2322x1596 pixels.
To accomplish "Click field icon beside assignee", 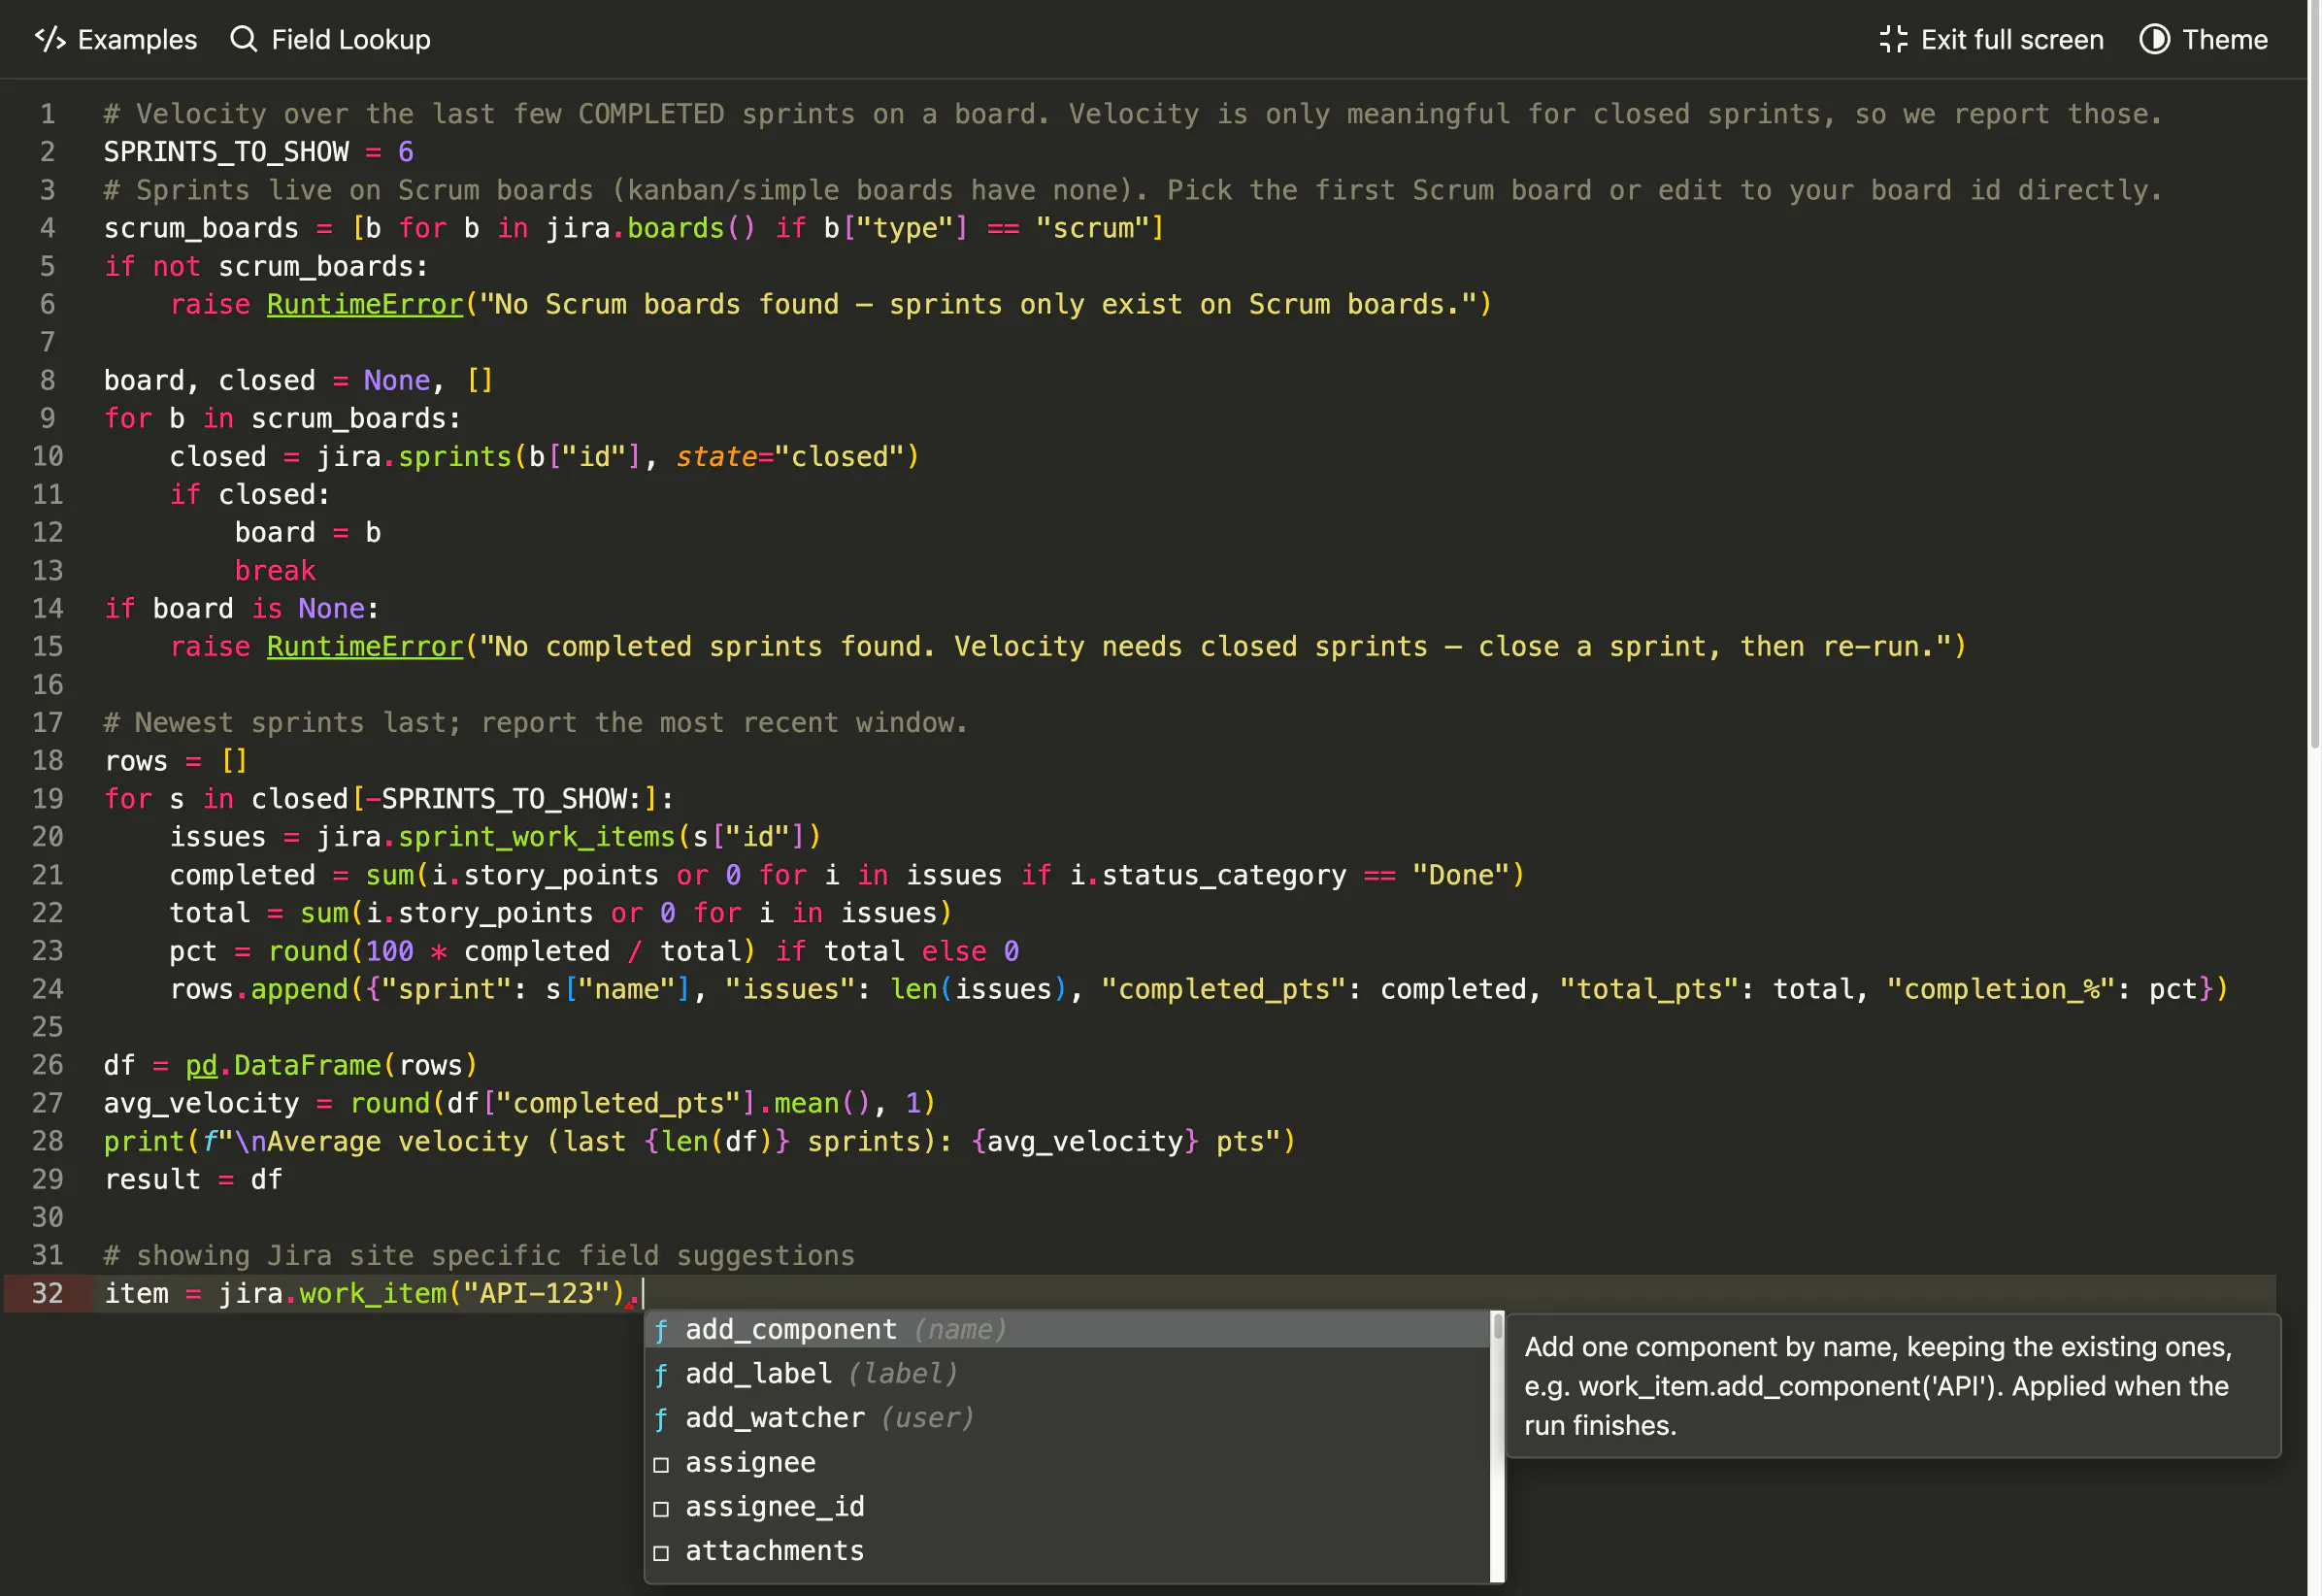I will tap(661, 1465).
